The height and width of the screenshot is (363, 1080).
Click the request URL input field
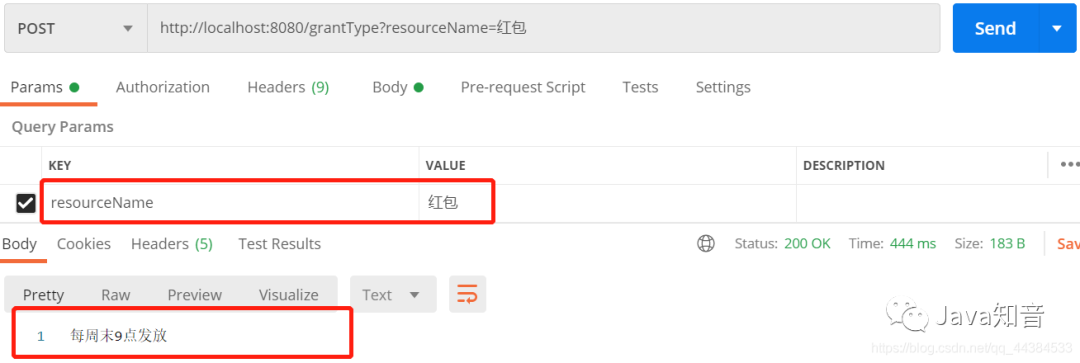tap(543, 28)
